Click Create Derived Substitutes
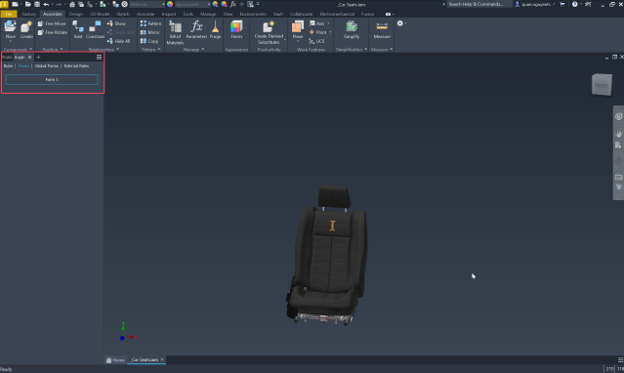624x373 pixels. tap(269, 32)
